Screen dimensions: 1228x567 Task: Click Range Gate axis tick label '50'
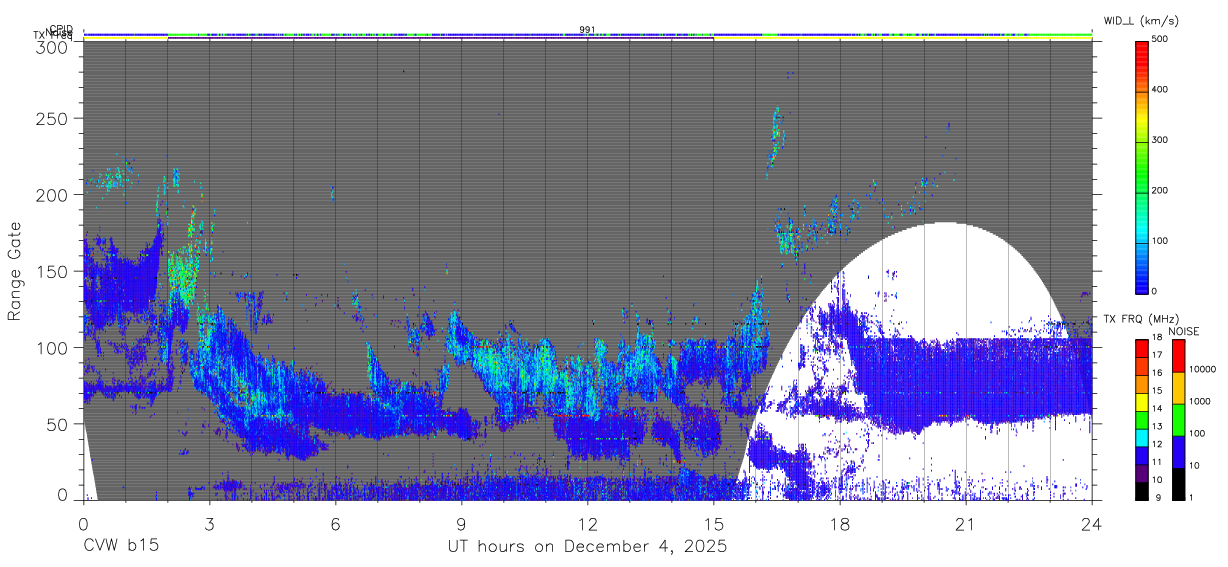tap(57, 424)
